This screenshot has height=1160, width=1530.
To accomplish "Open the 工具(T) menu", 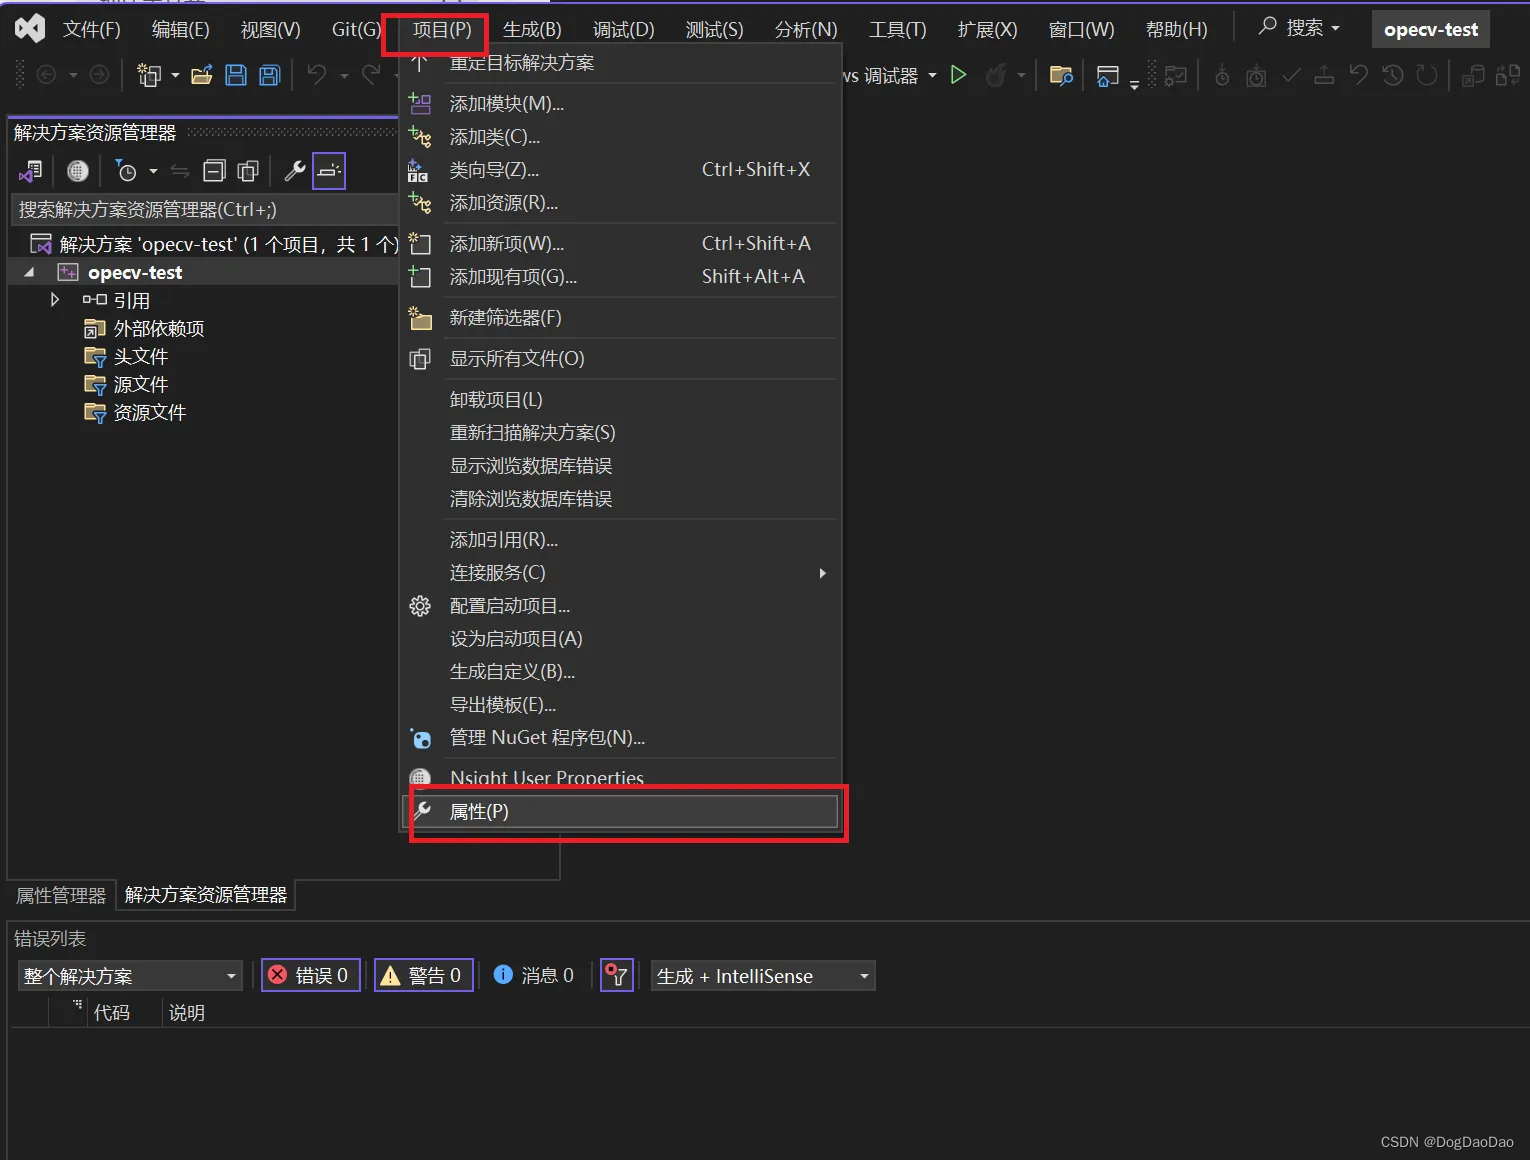I will (898, 29).
